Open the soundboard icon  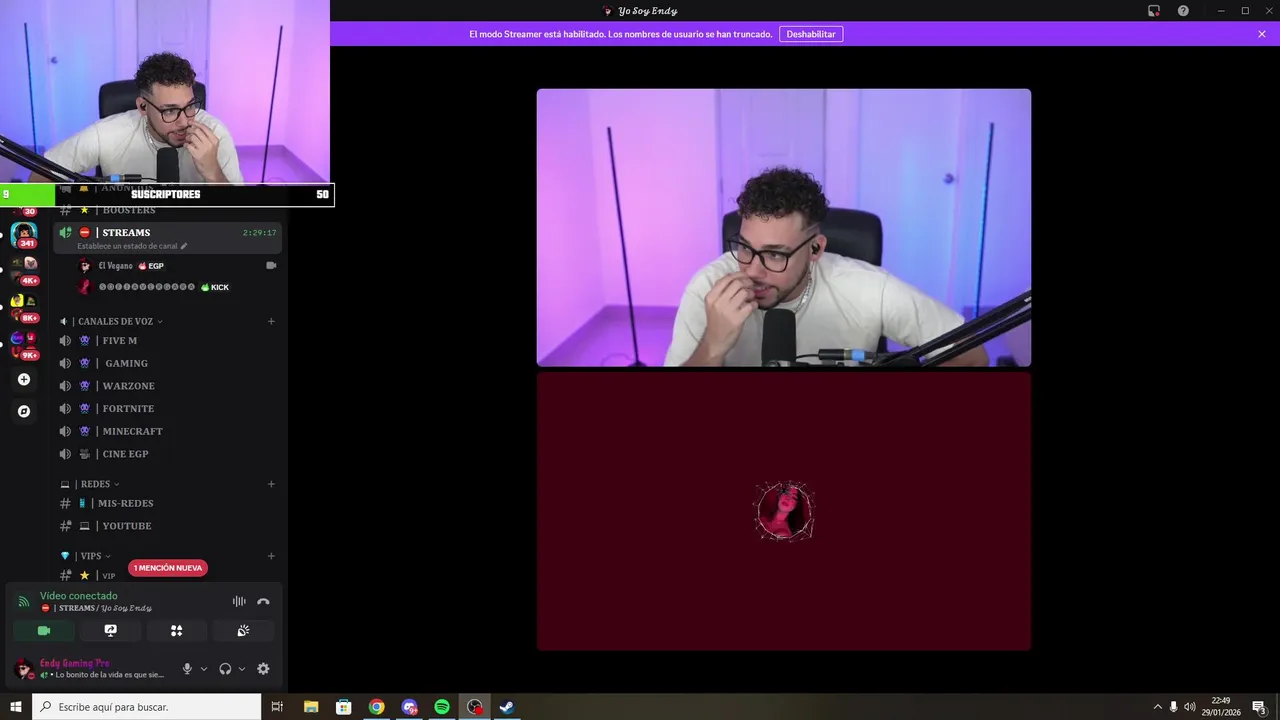tap(243, 631)
